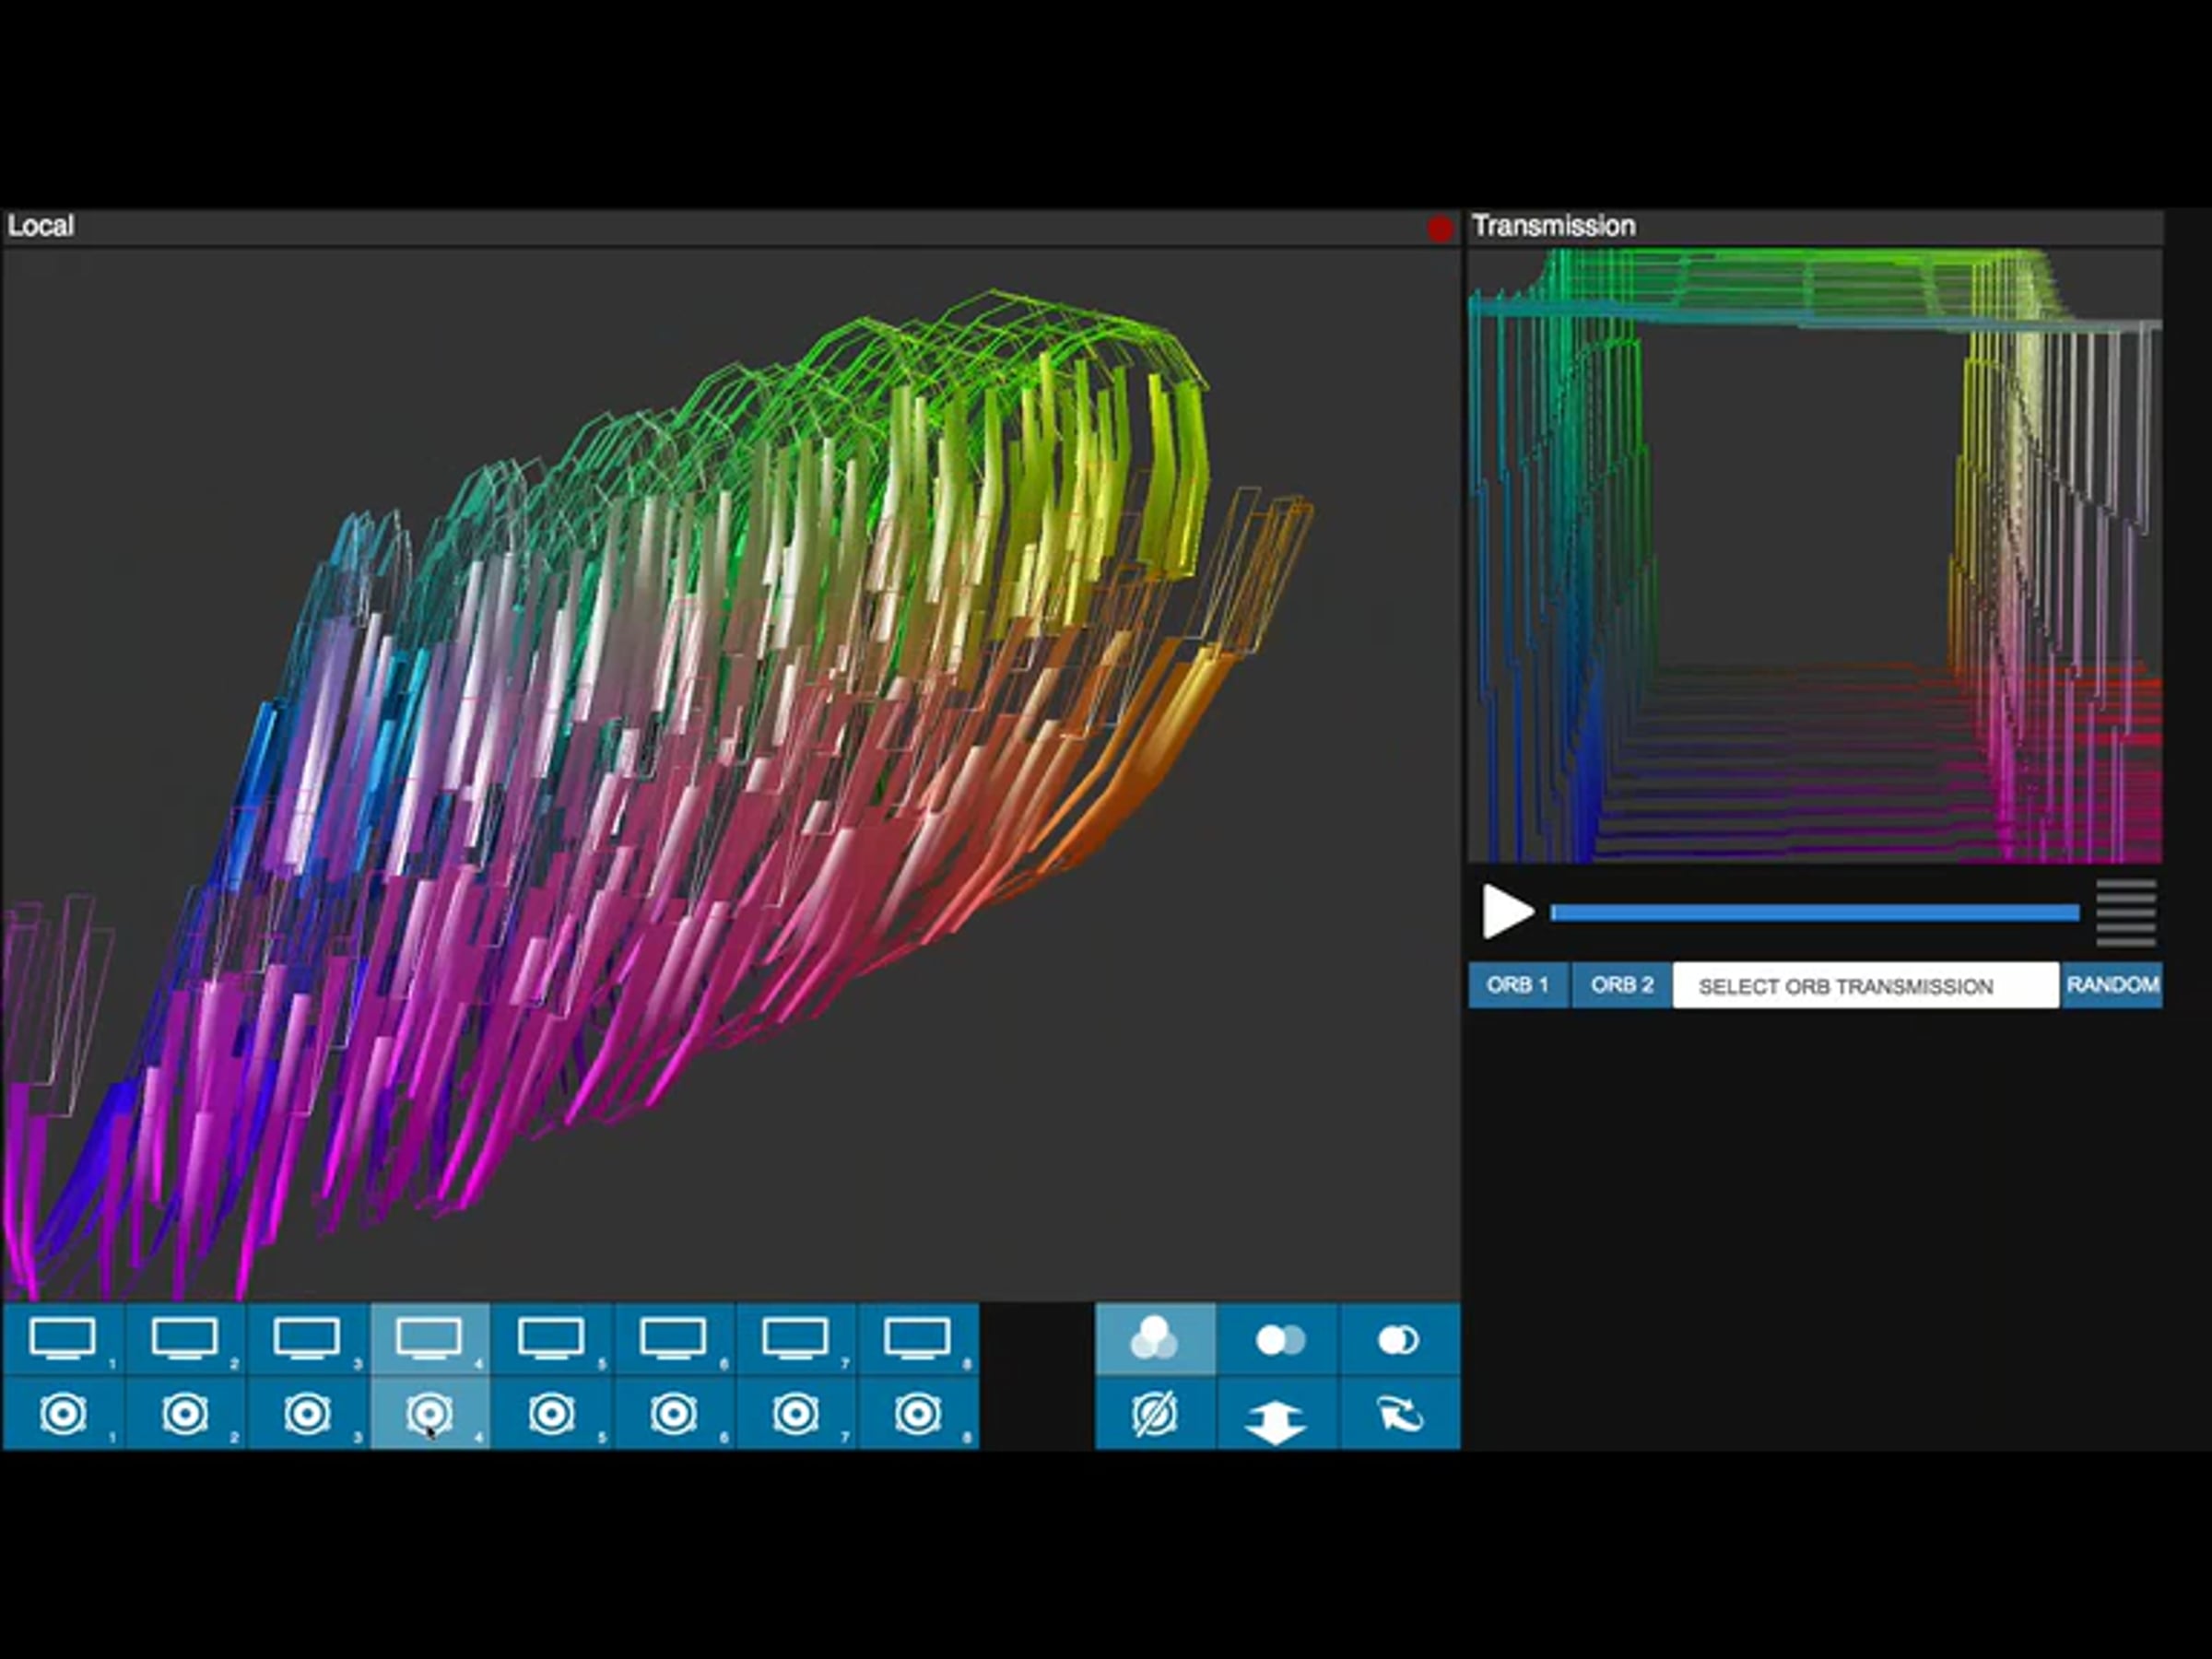
Task: Open the stacked-lines menu beside the progress bar
Action: [2126, 912]
